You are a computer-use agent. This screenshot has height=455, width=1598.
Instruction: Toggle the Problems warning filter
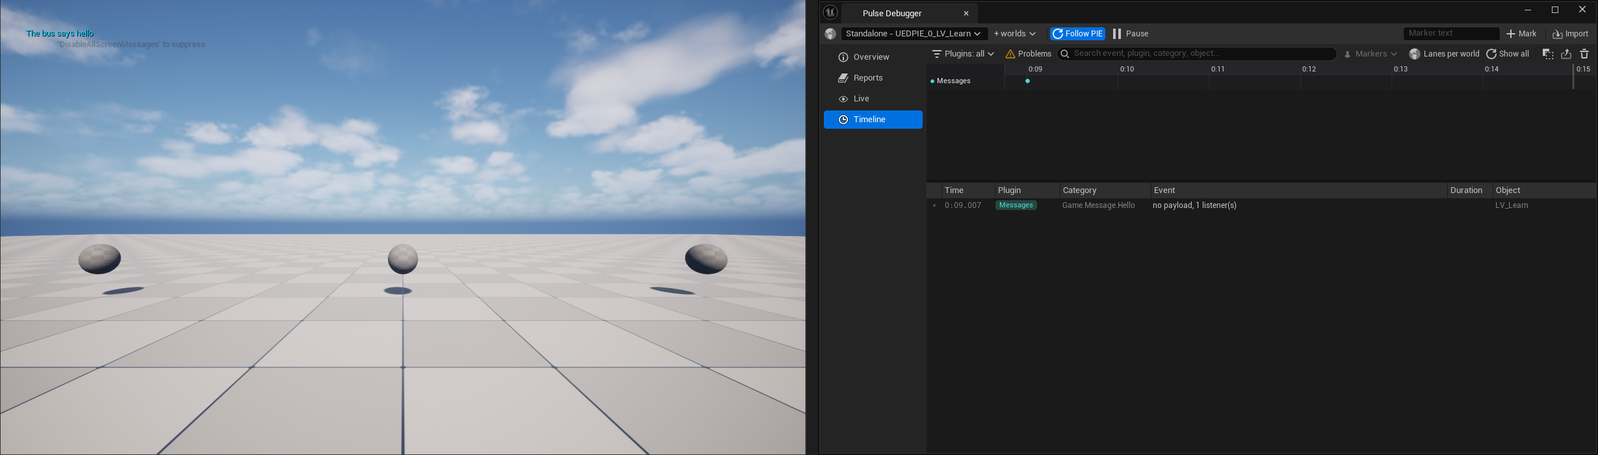1028,54
